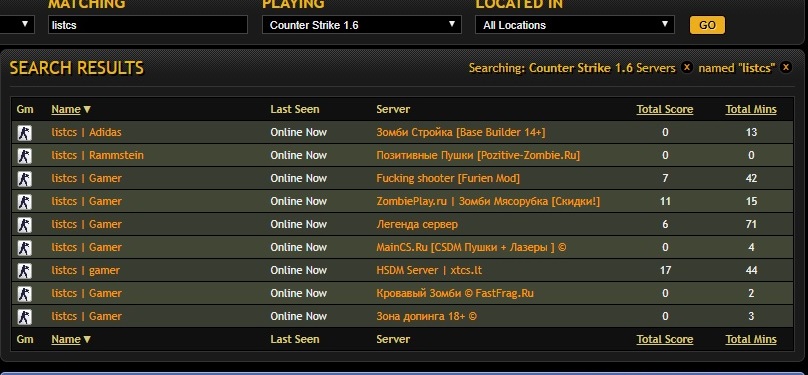Open listcs | Gamer on Зона допинга row

[x=87, y=316]
